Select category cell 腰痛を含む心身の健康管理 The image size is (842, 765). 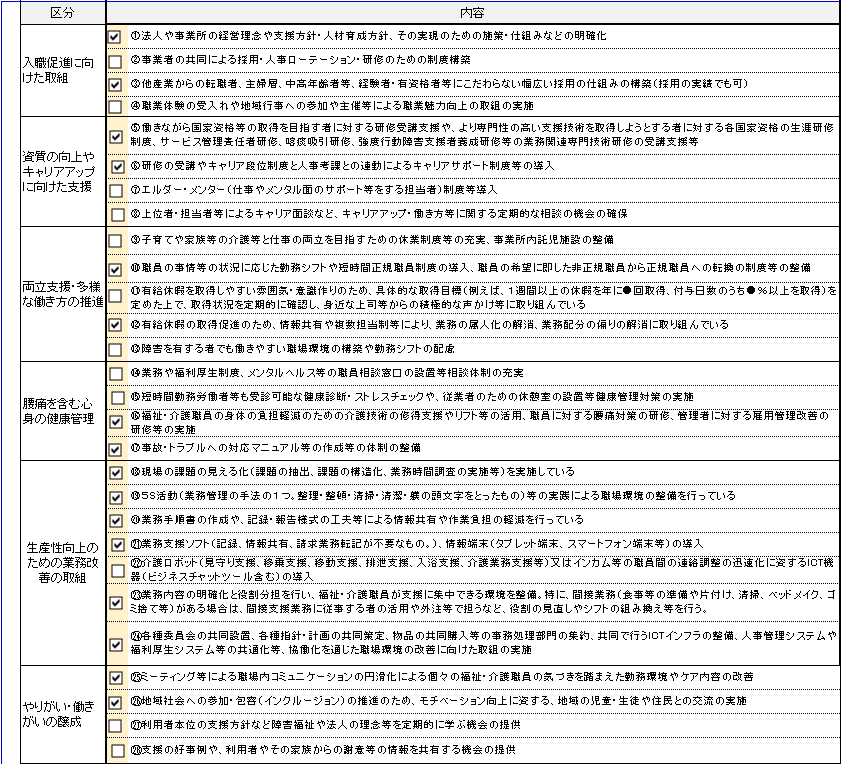63,411
